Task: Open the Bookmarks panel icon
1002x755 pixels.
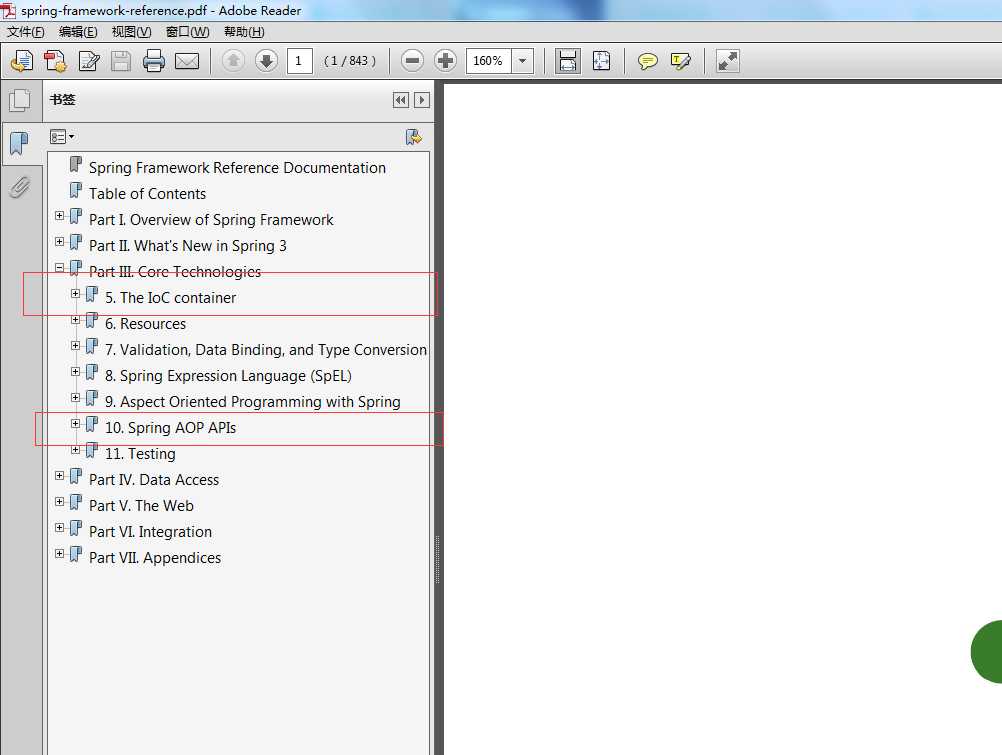Action: point(20,143)
